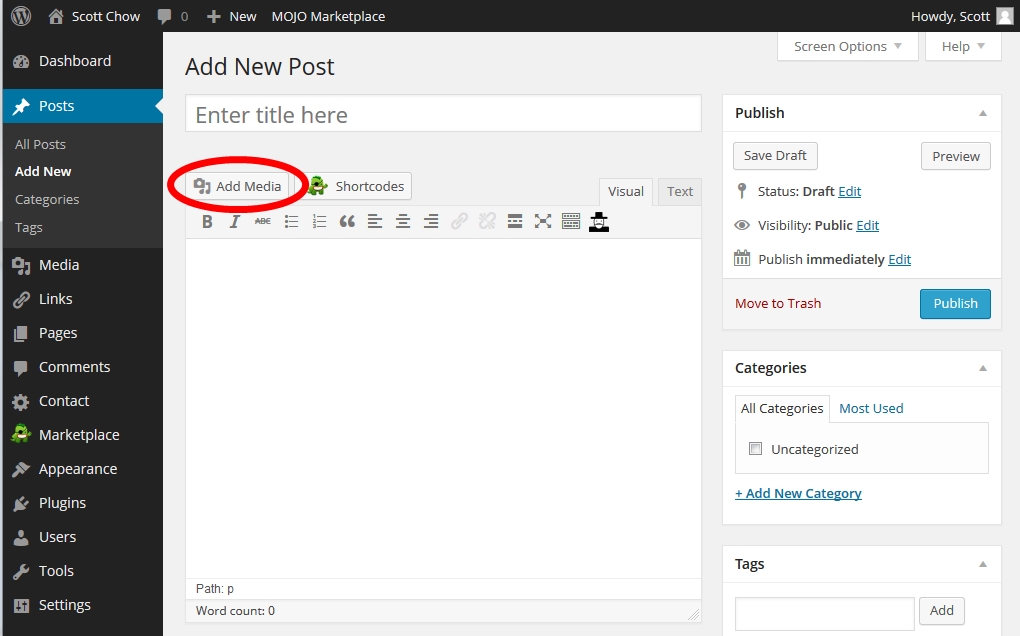
Task: Click the Preview button
Action: click(x=956, y=156)
